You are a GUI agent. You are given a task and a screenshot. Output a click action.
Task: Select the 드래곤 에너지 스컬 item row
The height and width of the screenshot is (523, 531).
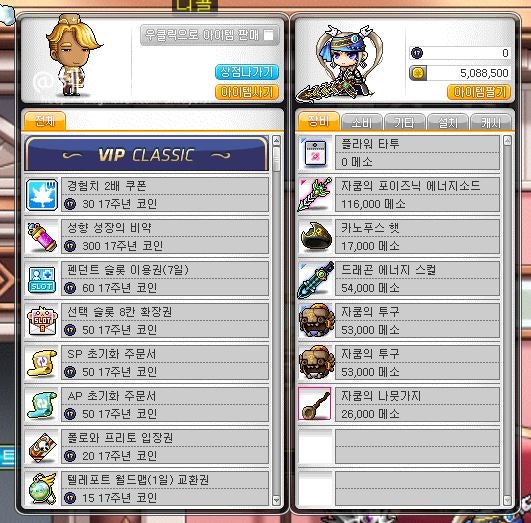(399, 279)
